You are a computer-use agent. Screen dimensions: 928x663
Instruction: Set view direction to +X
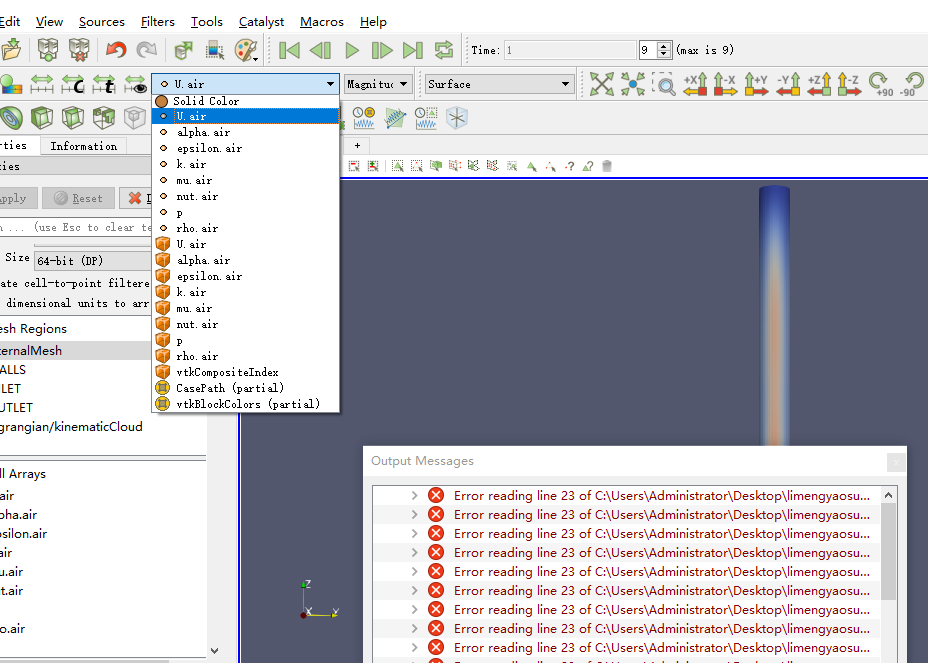point(696,85)
